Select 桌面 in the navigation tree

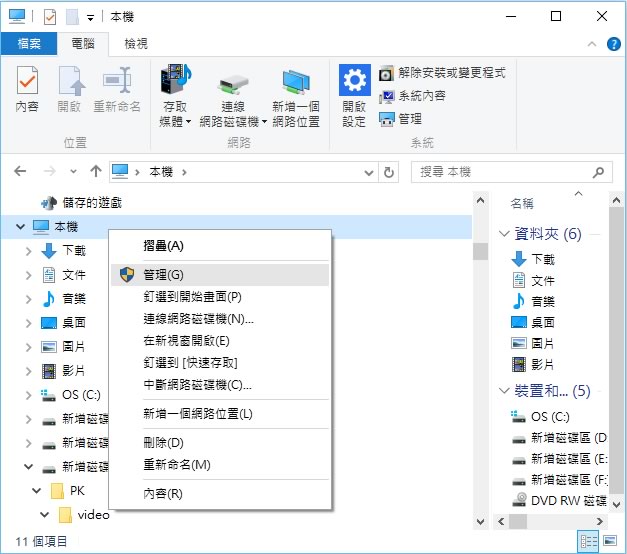(x=74, y=322)
